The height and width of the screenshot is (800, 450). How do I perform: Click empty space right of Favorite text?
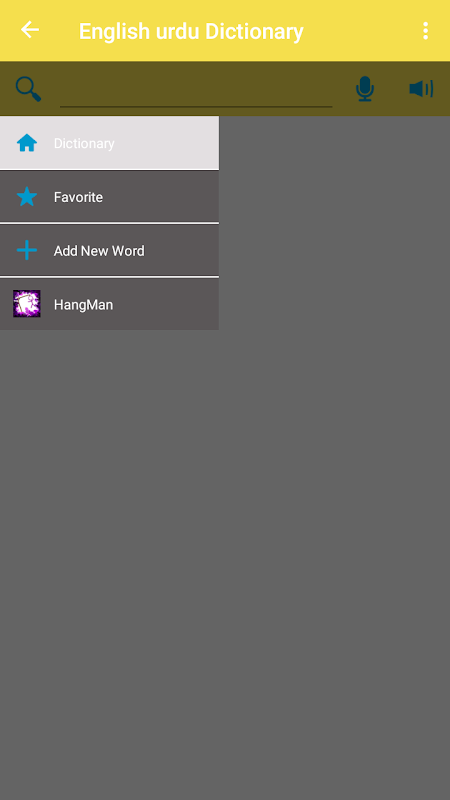click(x=161, y=197)
